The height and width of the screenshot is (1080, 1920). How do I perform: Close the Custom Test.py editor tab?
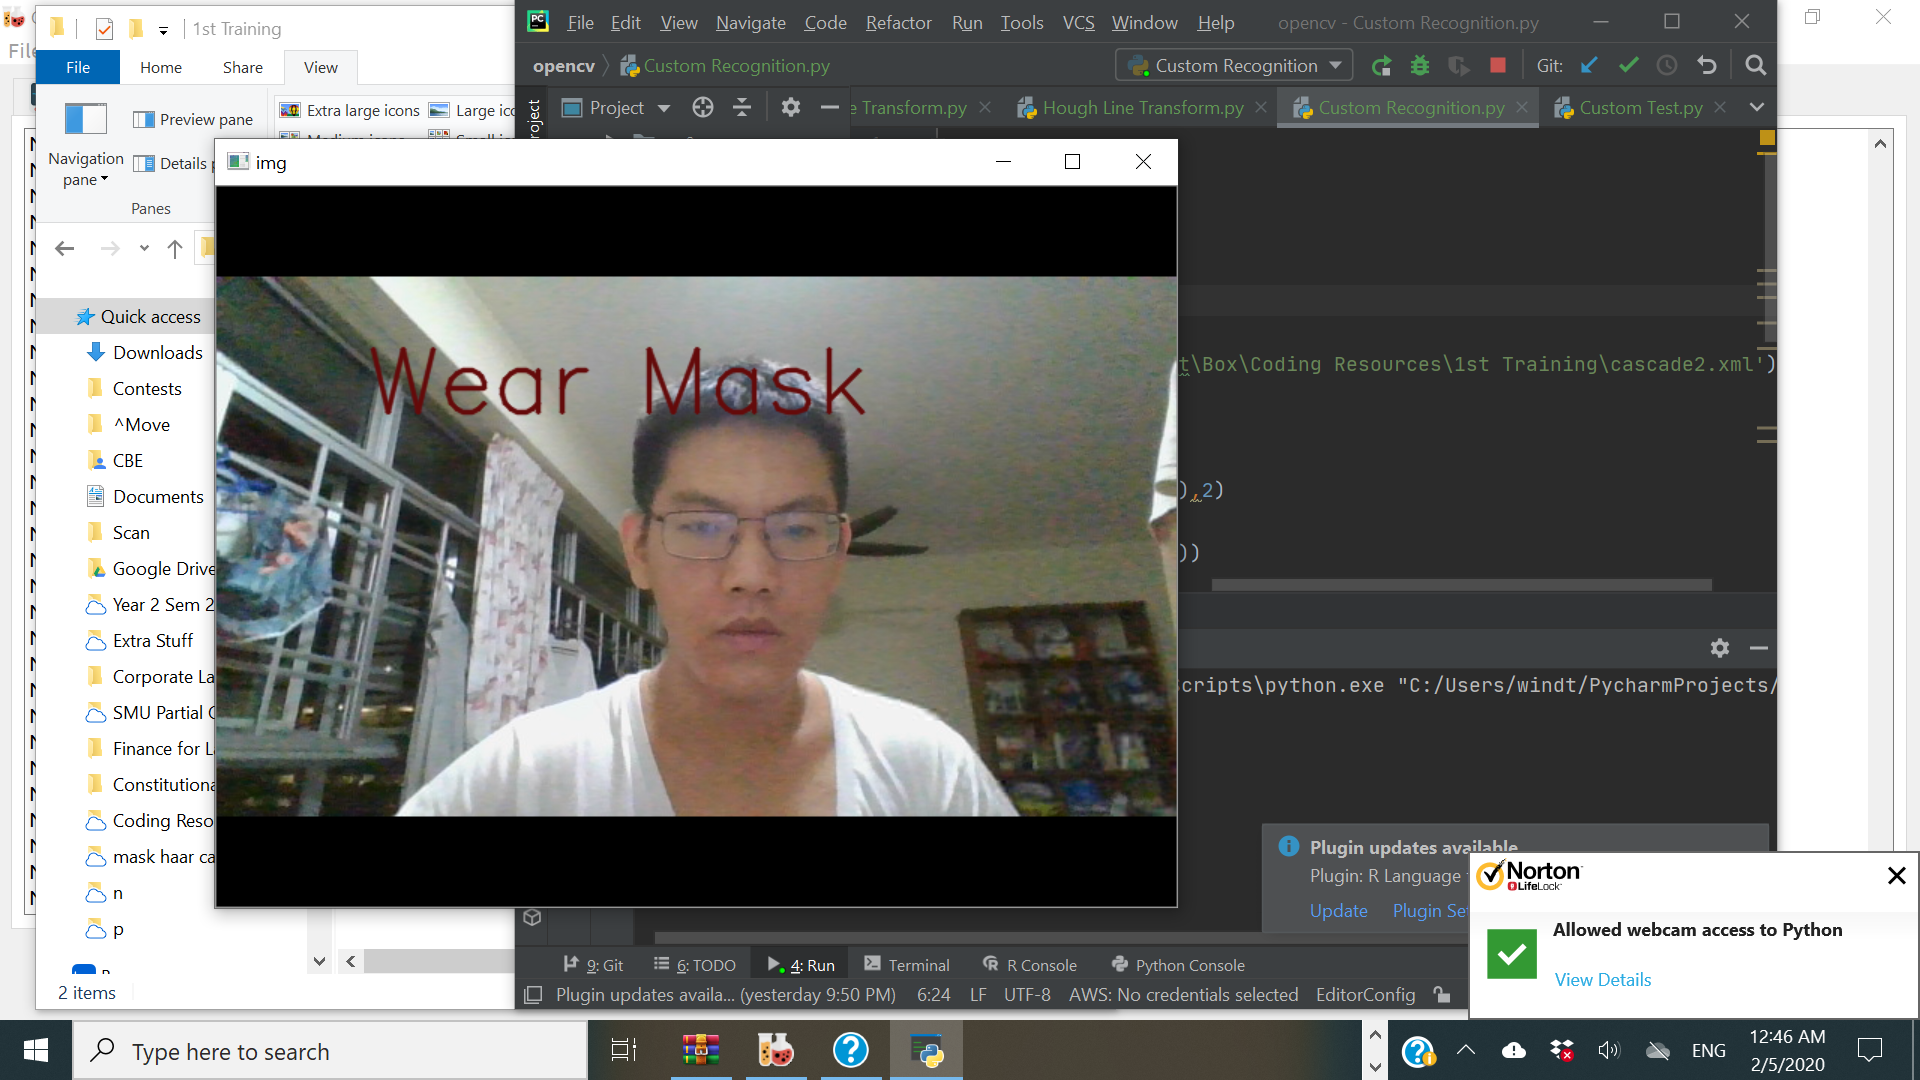[x=1720, y=108]
